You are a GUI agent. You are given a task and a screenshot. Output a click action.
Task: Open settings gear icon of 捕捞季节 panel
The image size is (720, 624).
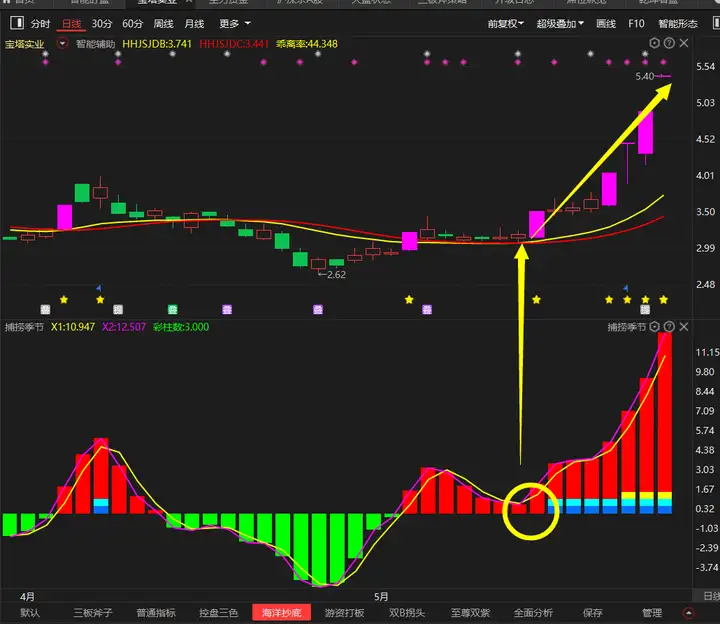click(x=655, y=327)
